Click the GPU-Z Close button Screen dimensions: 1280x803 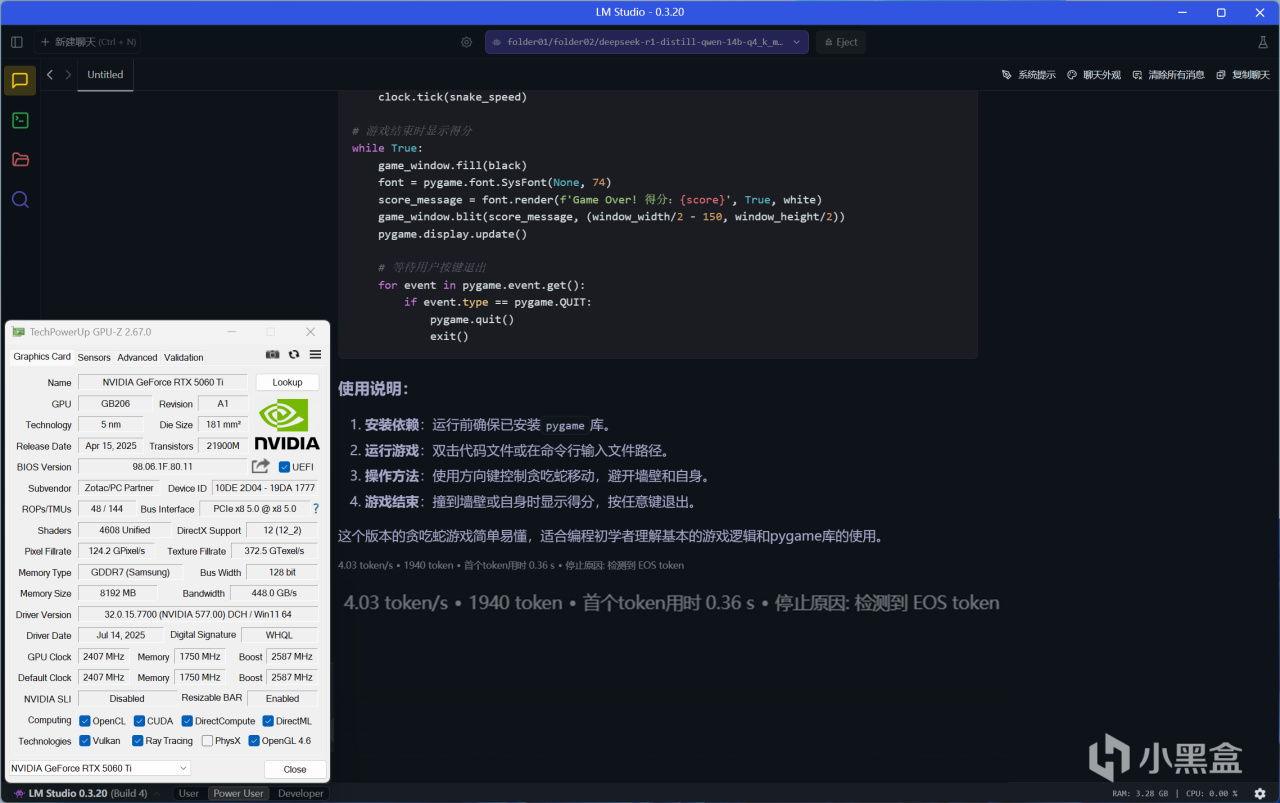tap(295, 769)
